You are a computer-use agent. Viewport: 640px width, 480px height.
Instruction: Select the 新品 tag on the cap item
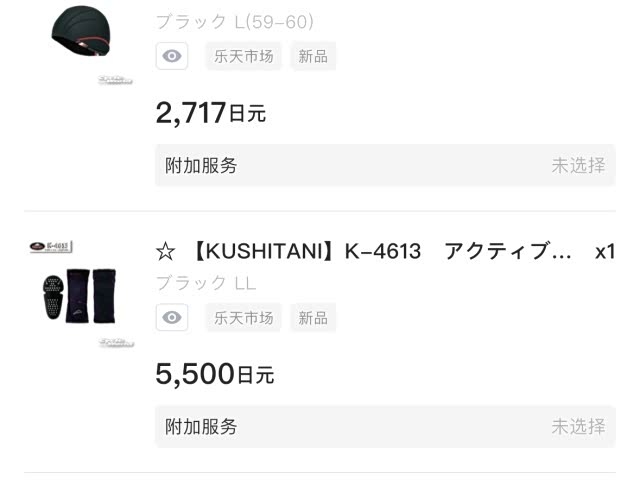313,56
